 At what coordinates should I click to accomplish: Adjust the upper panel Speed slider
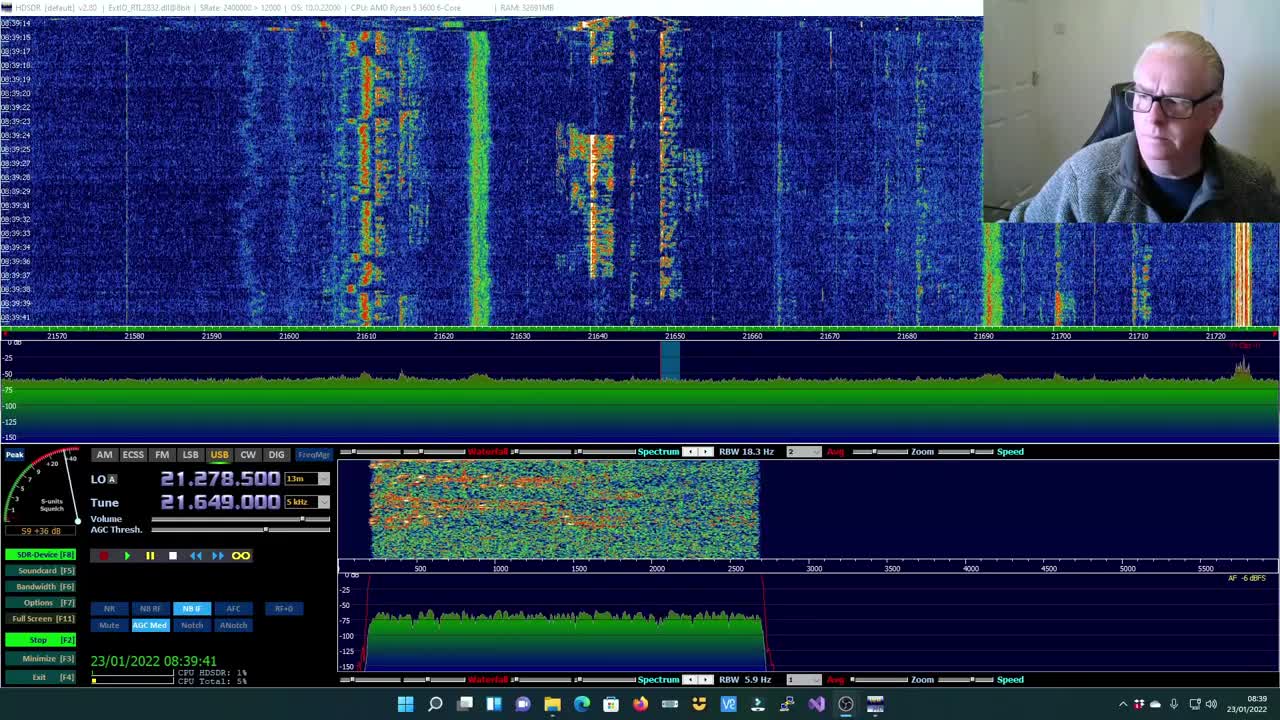[x=965, y=452]
